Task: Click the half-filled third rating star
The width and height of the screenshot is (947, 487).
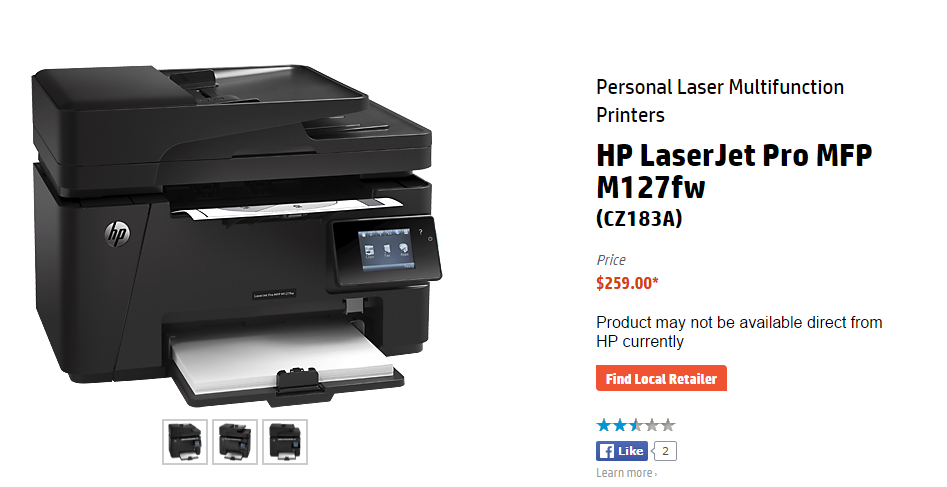Action: [x=635, y=425]
